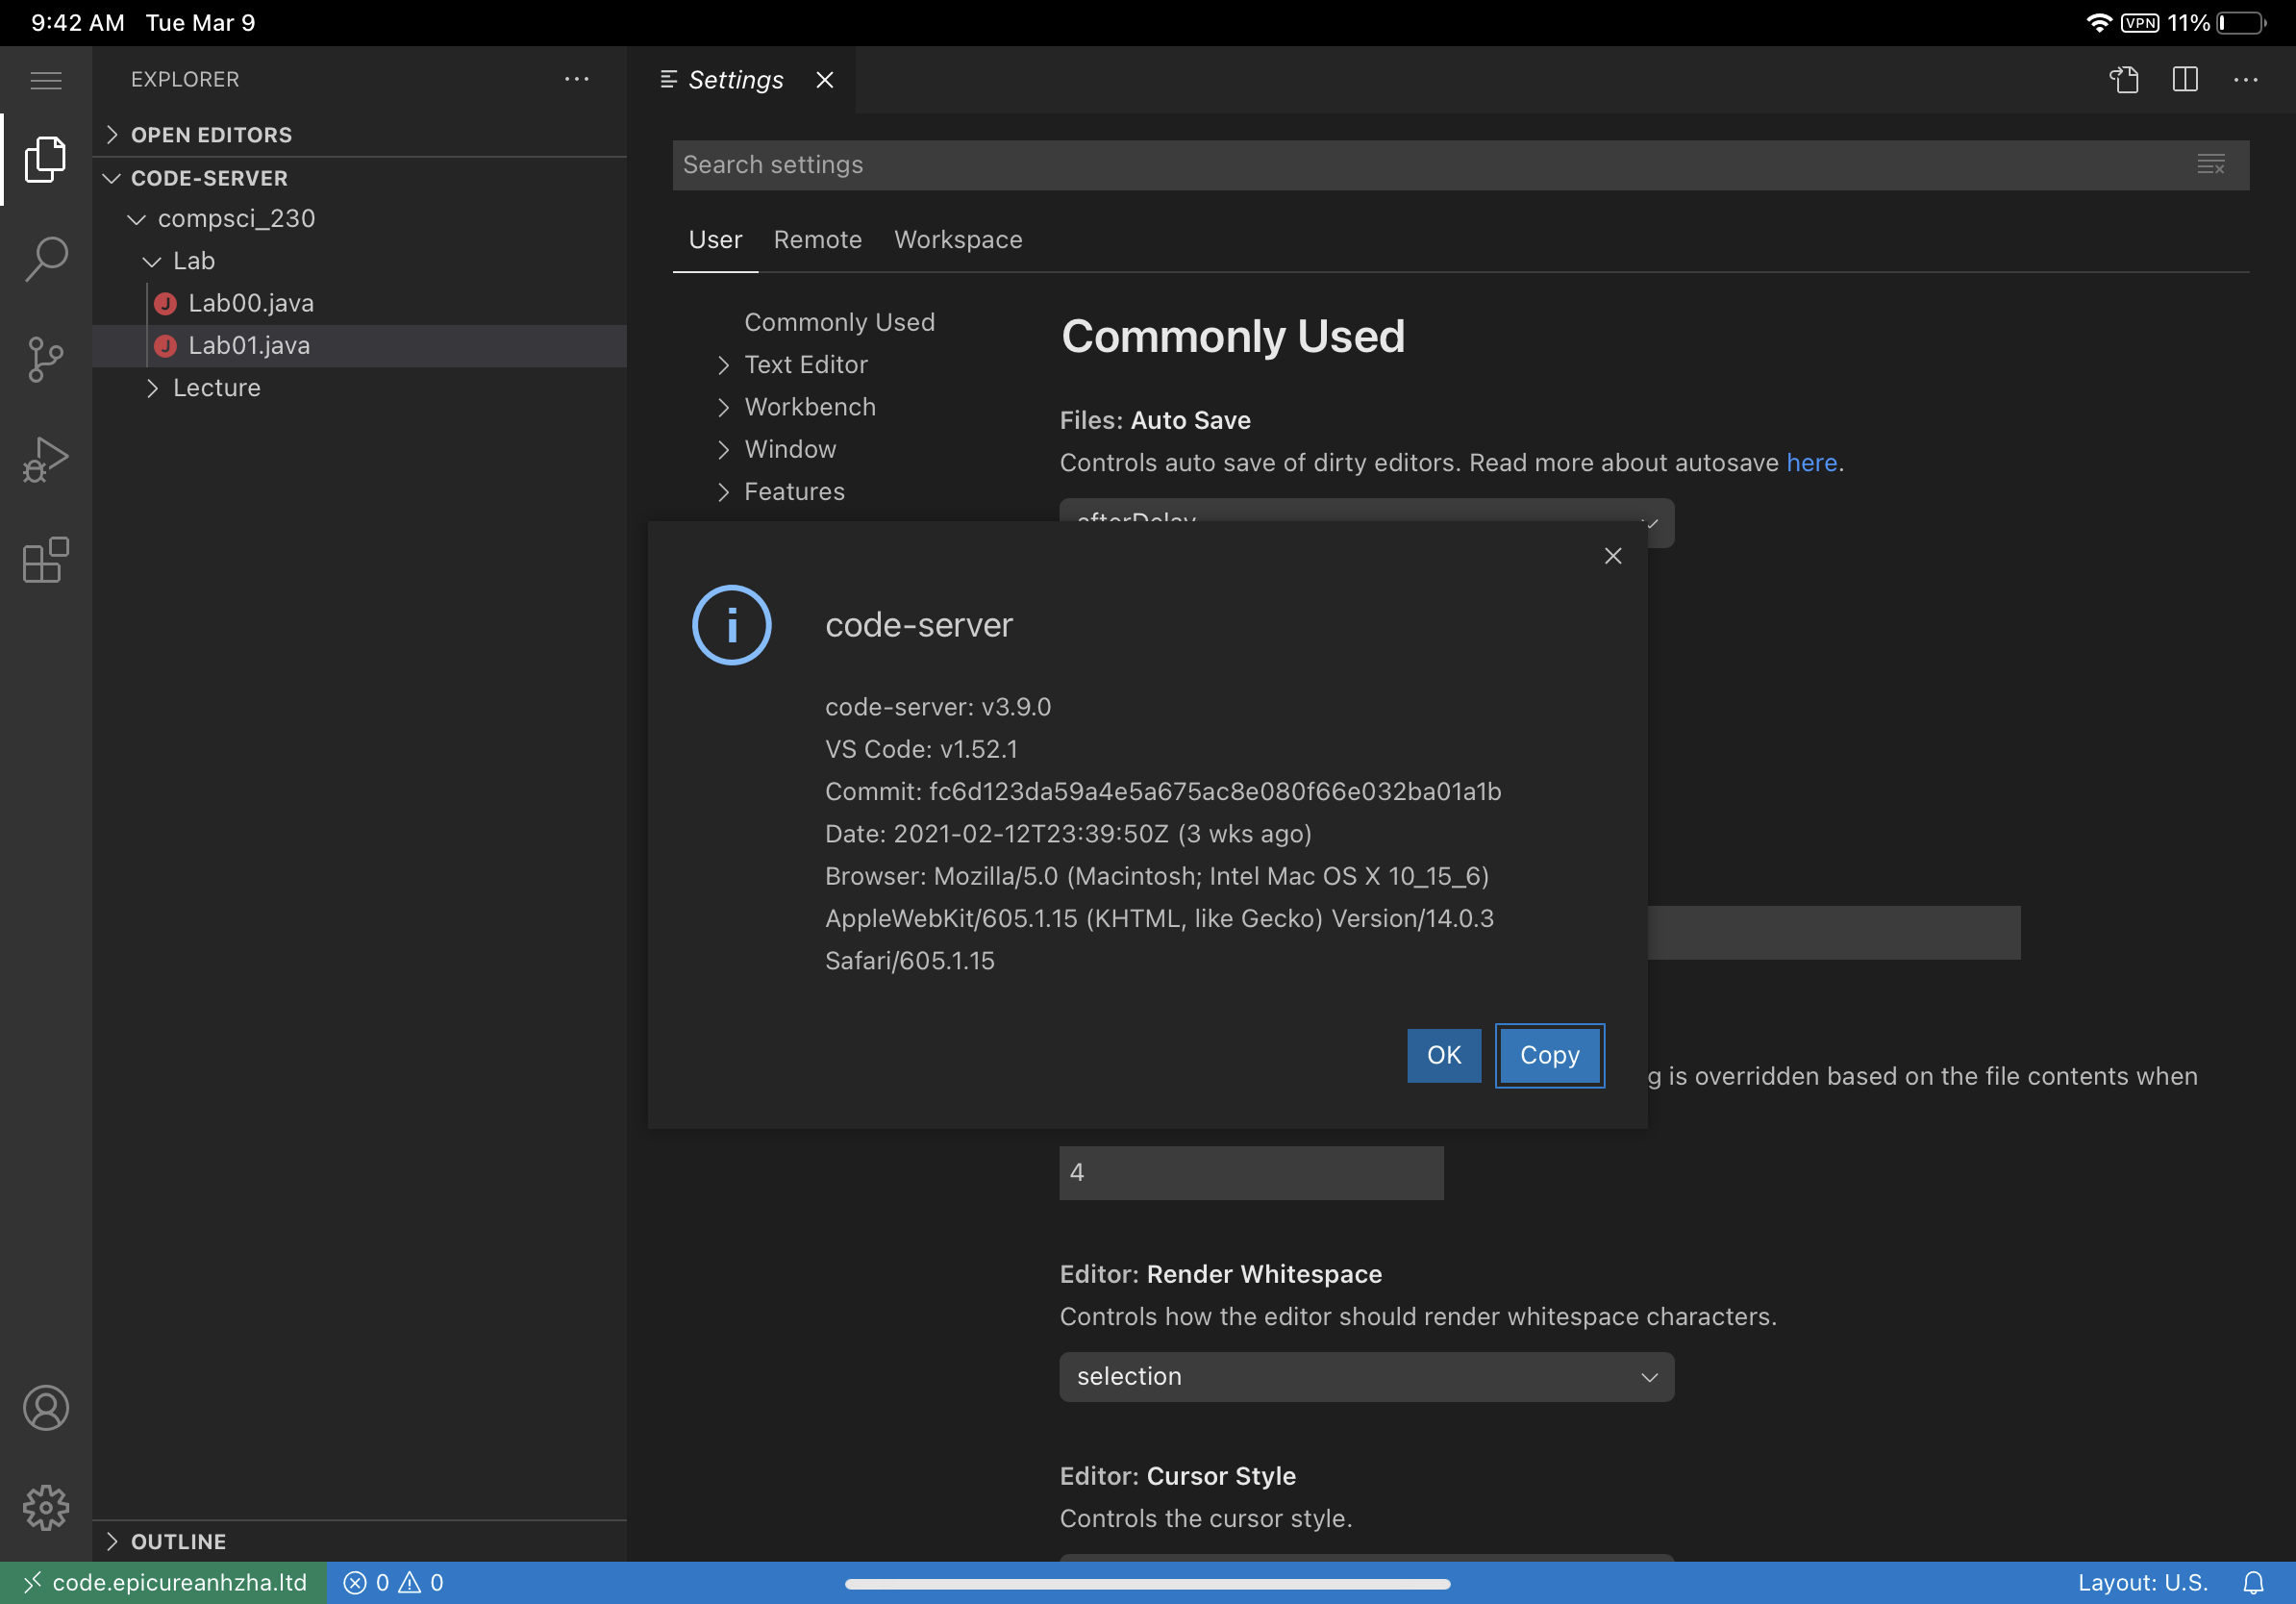This screenshot has height=1604, width=2296.
Task: Open the Manage gear icon
Action: pyautogui.click(x=45, y=1508)
